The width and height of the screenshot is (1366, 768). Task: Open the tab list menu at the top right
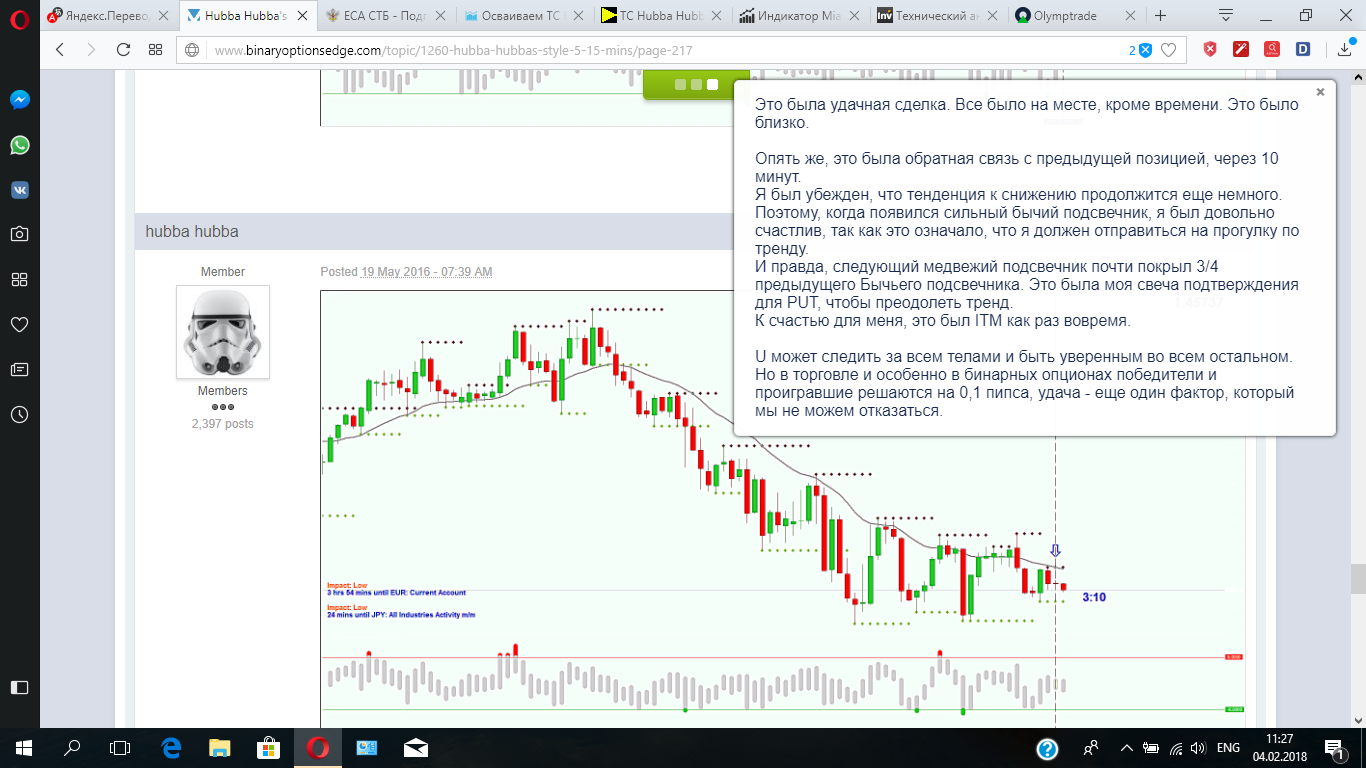coord(1226,15)
